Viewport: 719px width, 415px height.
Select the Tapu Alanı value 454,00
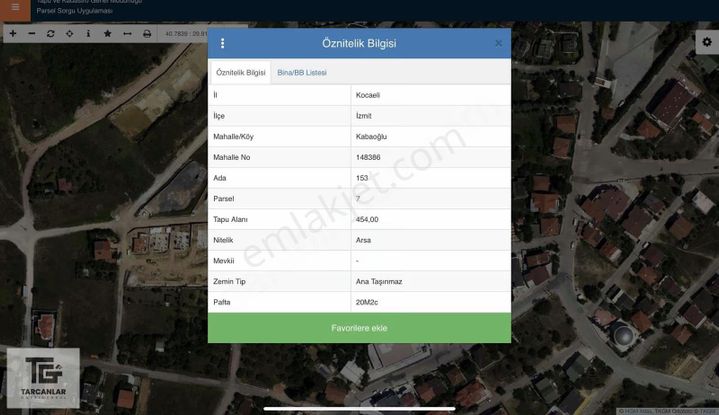coord(367,219)
